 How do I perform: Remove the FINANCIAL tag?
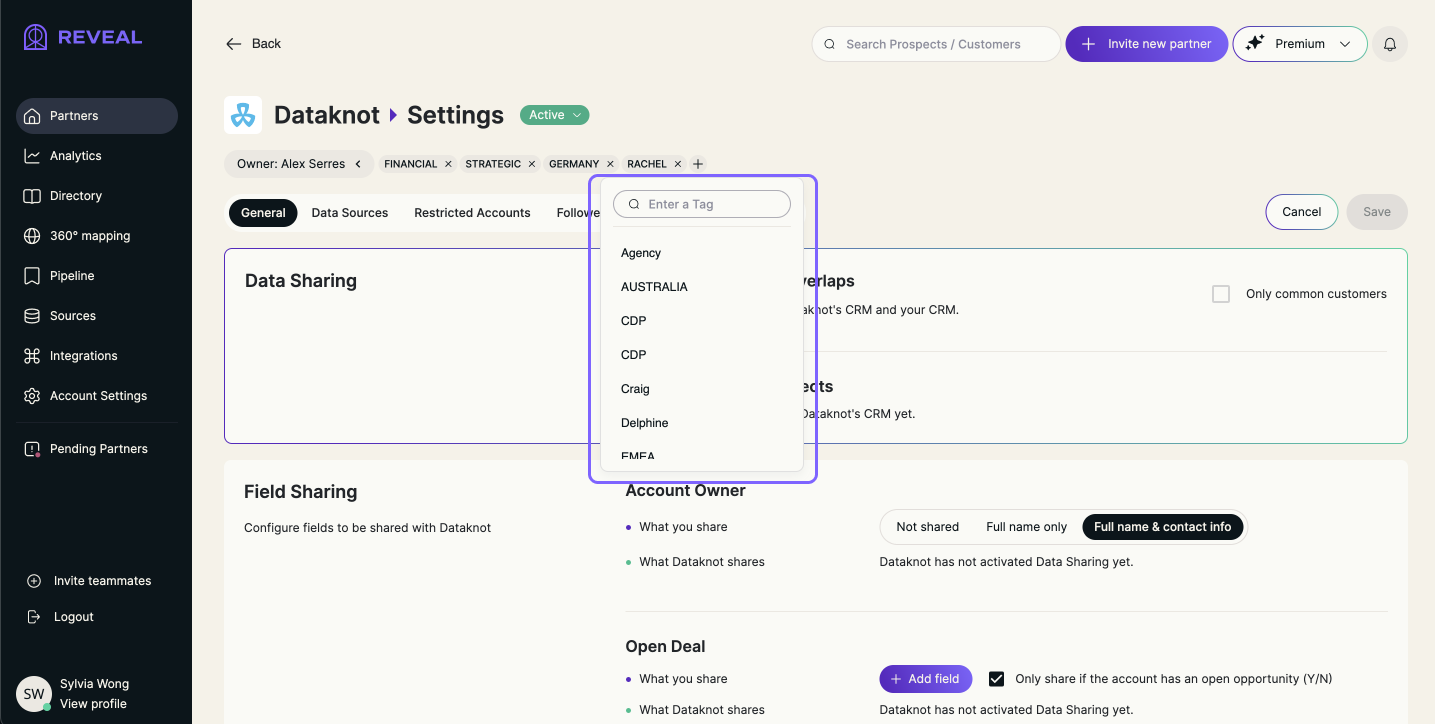[448, 164]
